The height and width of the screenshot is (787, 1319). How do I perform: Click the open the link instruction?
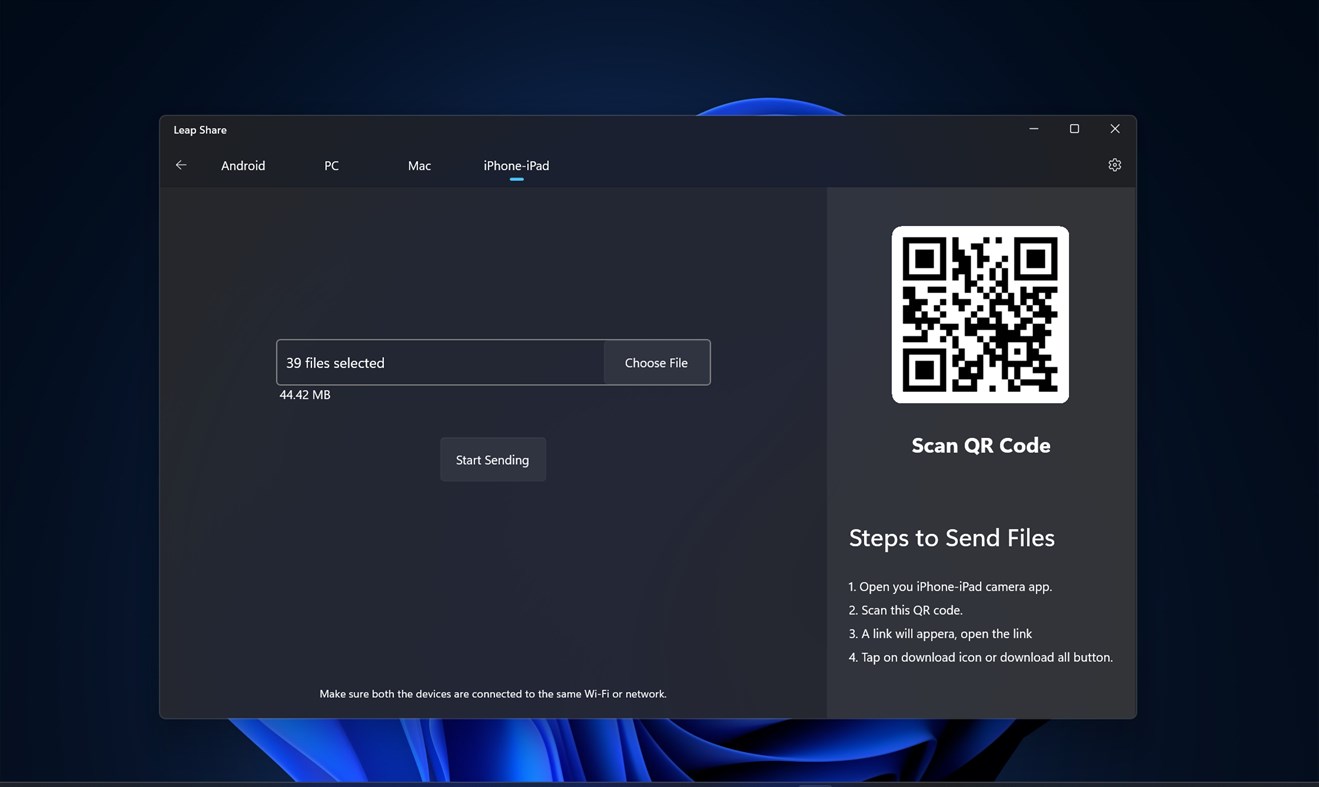point(940,633)
